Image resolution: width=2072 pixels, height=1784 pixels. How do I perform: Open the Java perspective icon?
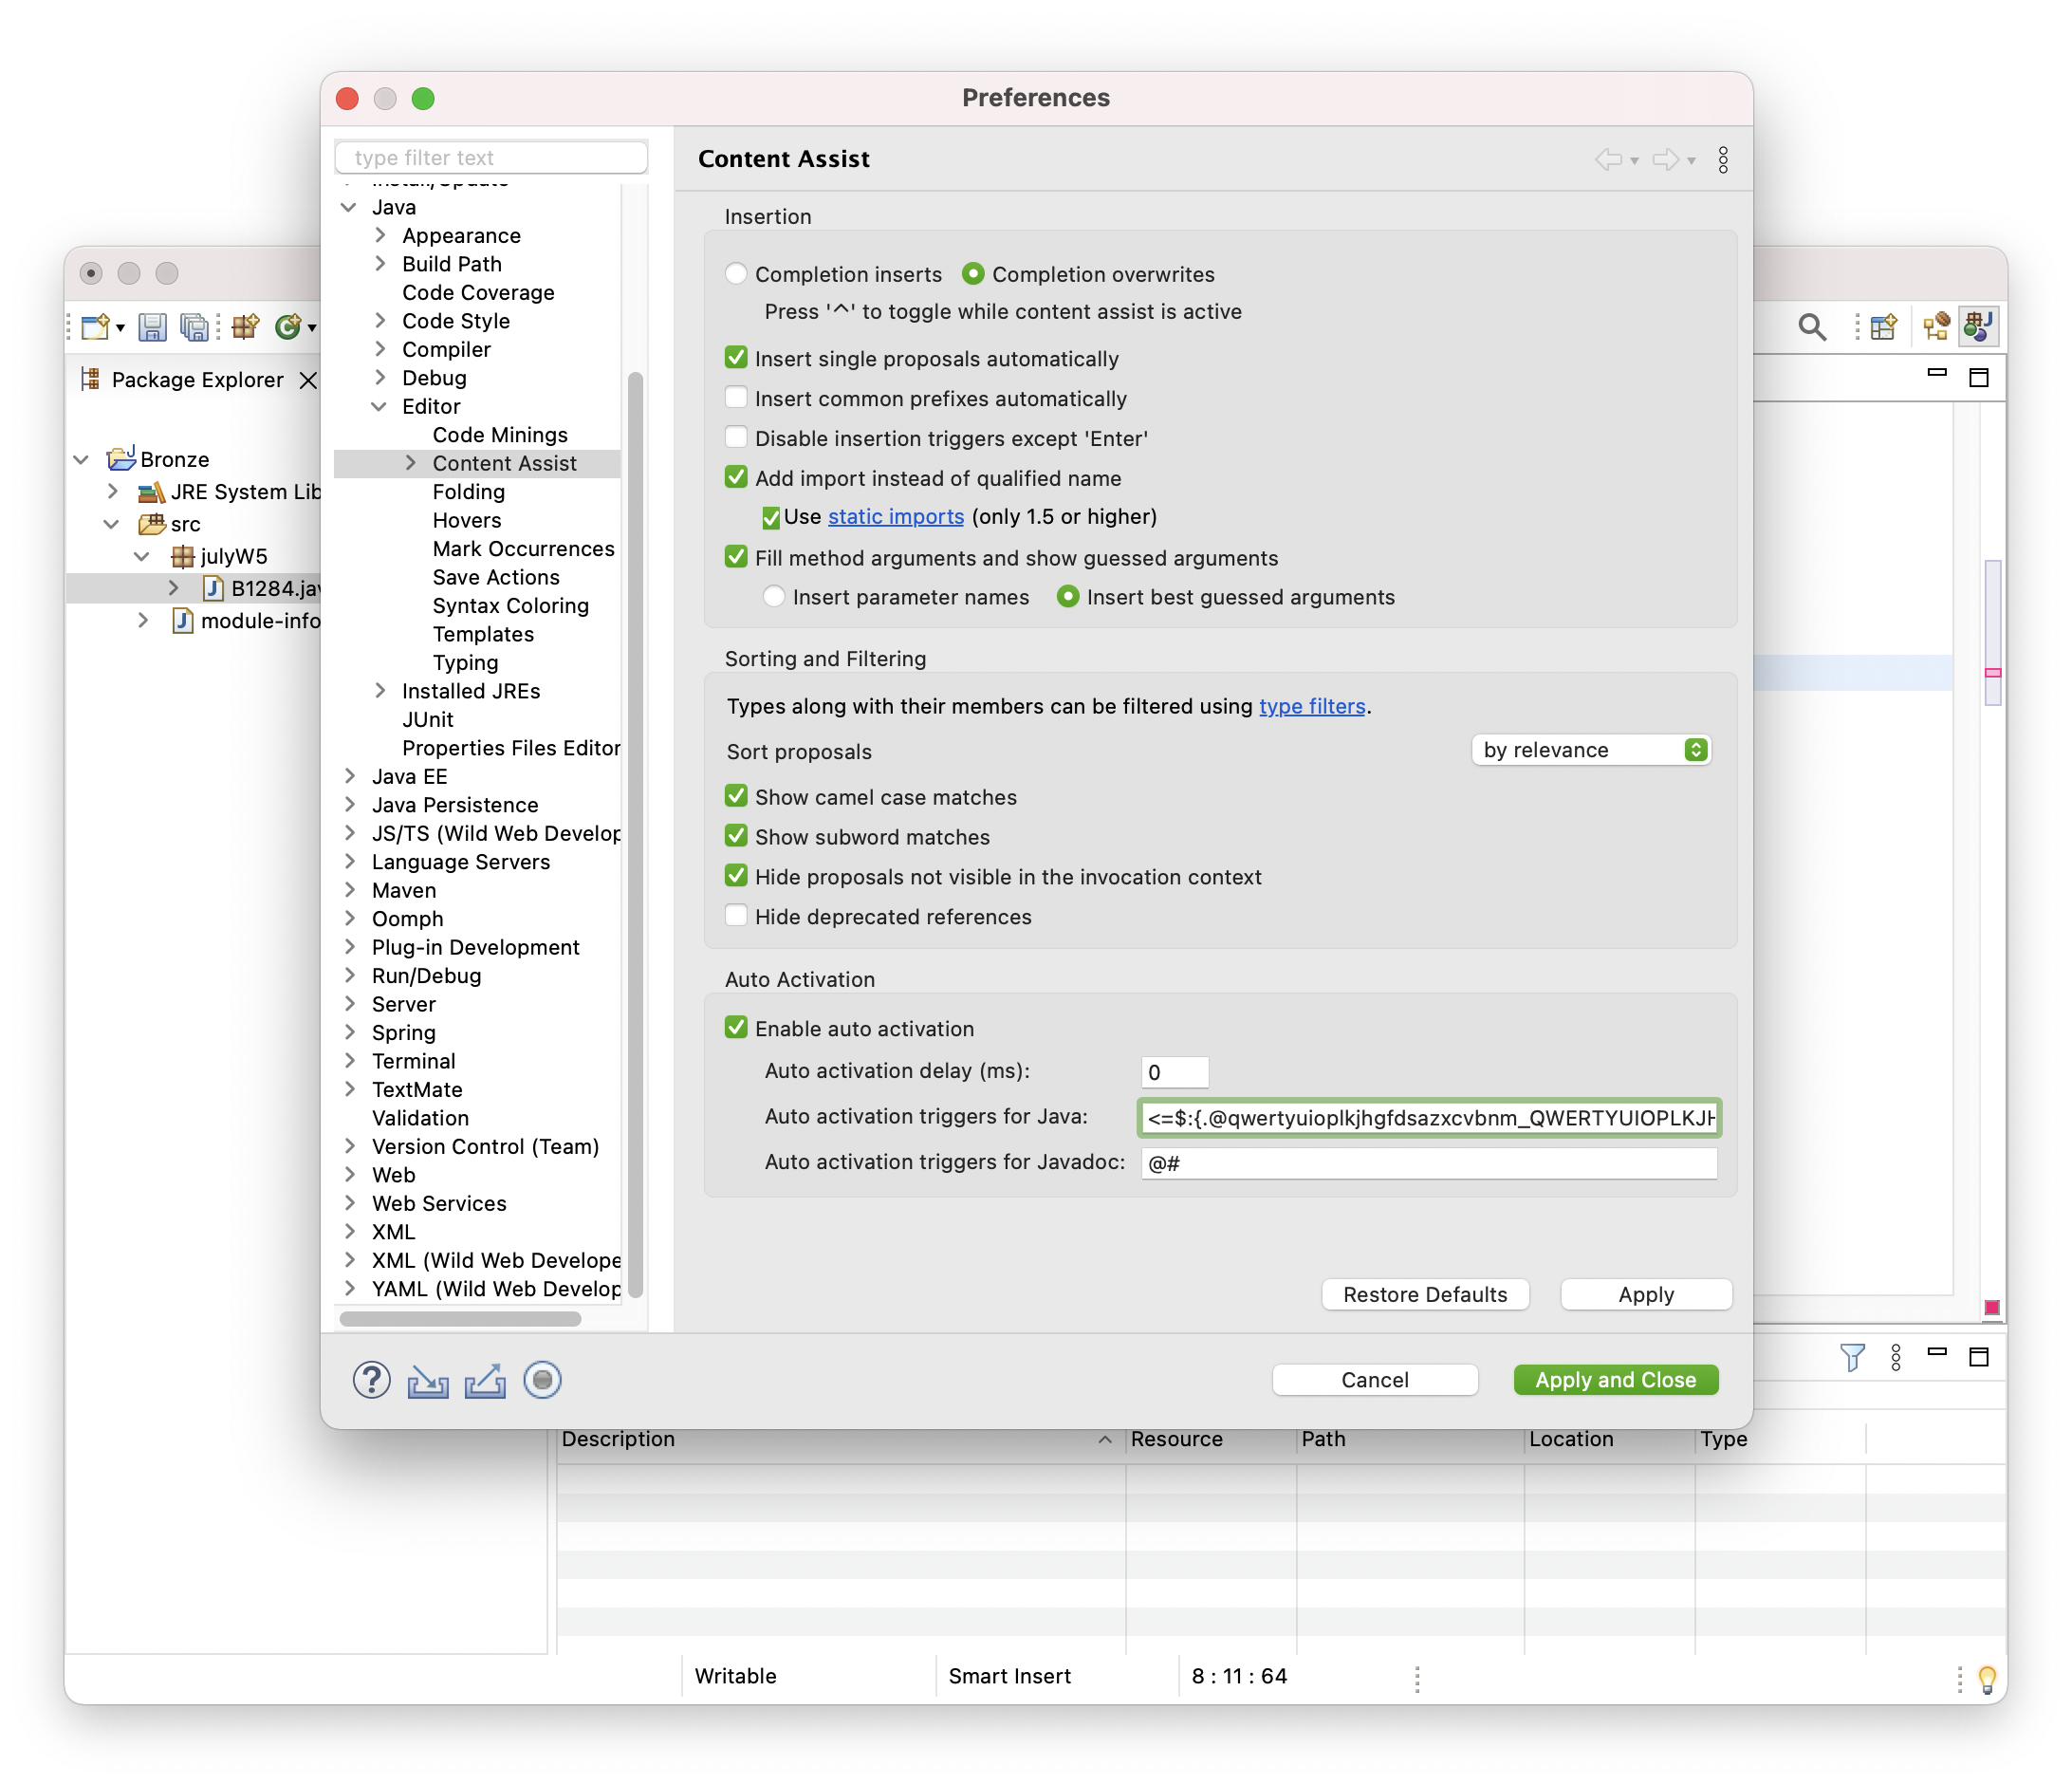(1977, 326)
